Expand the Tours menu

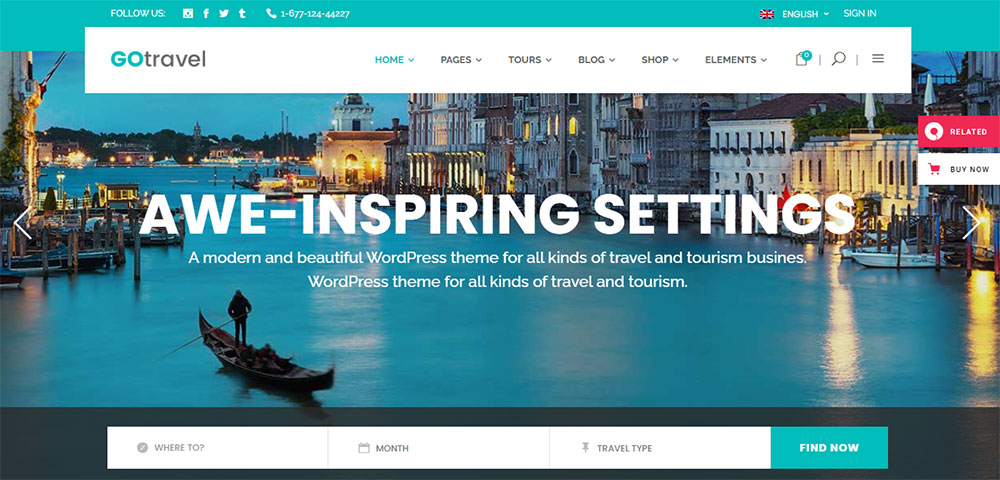click(529, 60)
